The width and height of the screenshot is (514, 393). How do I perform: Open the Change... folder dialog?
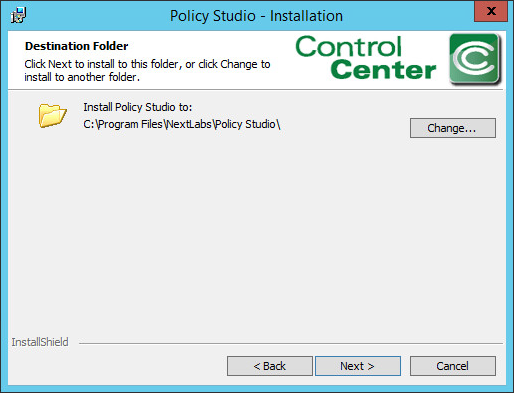(453, 128)
